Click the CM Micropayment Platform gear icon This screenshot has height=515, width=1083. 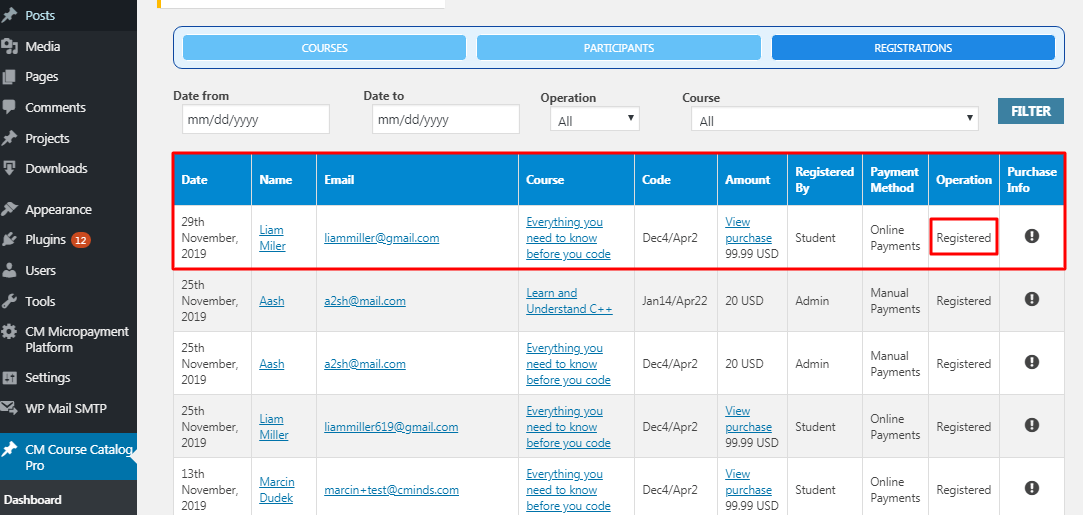10,332
